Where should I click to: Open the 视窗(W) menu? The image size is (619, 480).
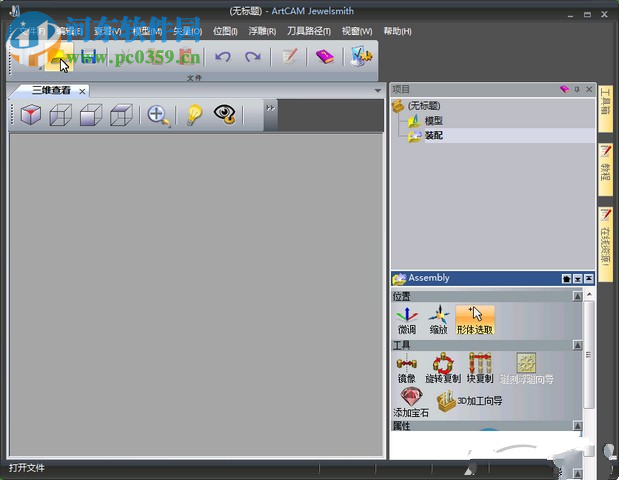(x=357, y=31)
